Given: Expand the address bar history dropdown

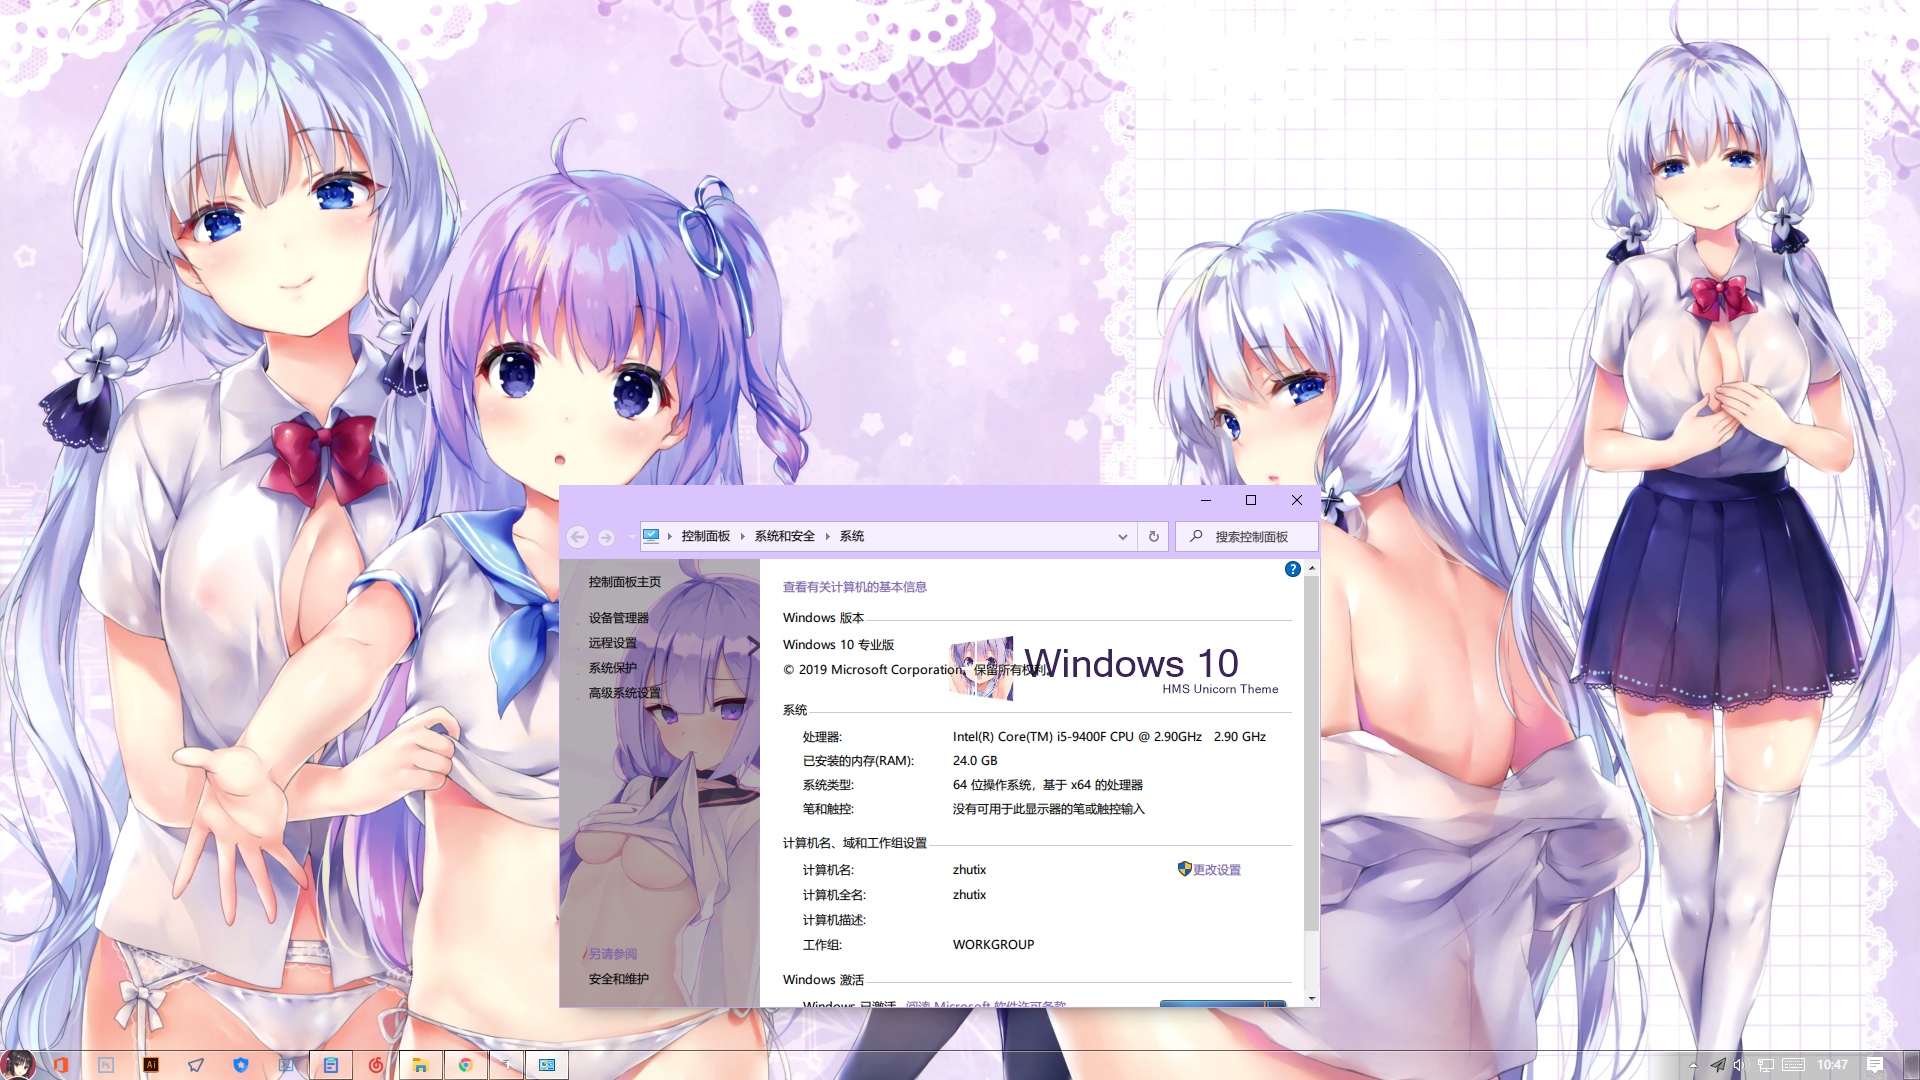Looking at the screenshot, I should click(1122, 537).
